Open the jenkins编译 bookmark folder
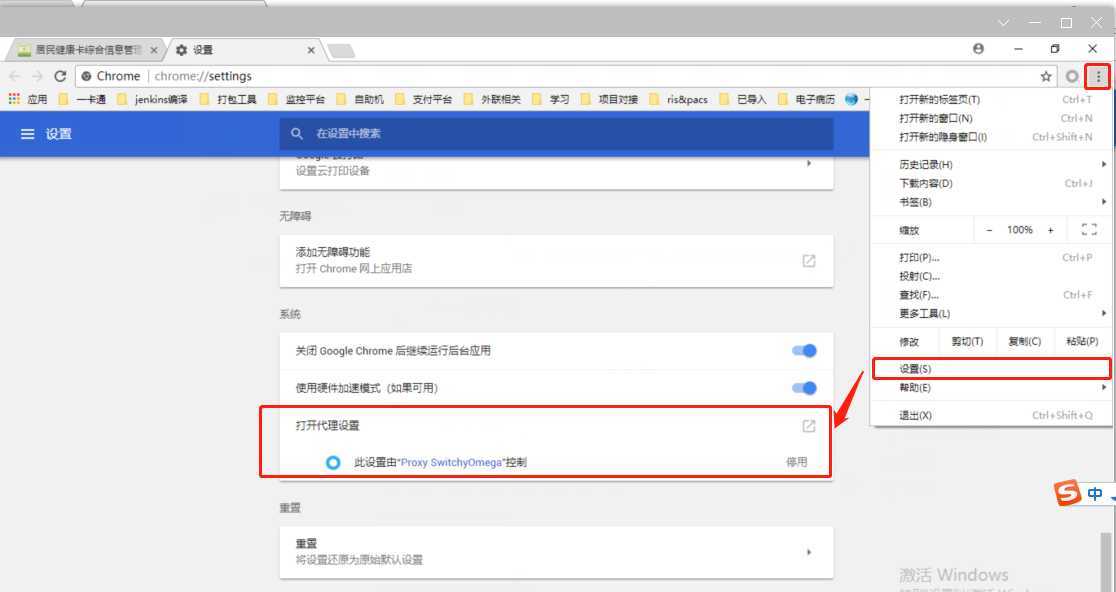This screenshot has height=592, width=1116. (x=152, y=99)
